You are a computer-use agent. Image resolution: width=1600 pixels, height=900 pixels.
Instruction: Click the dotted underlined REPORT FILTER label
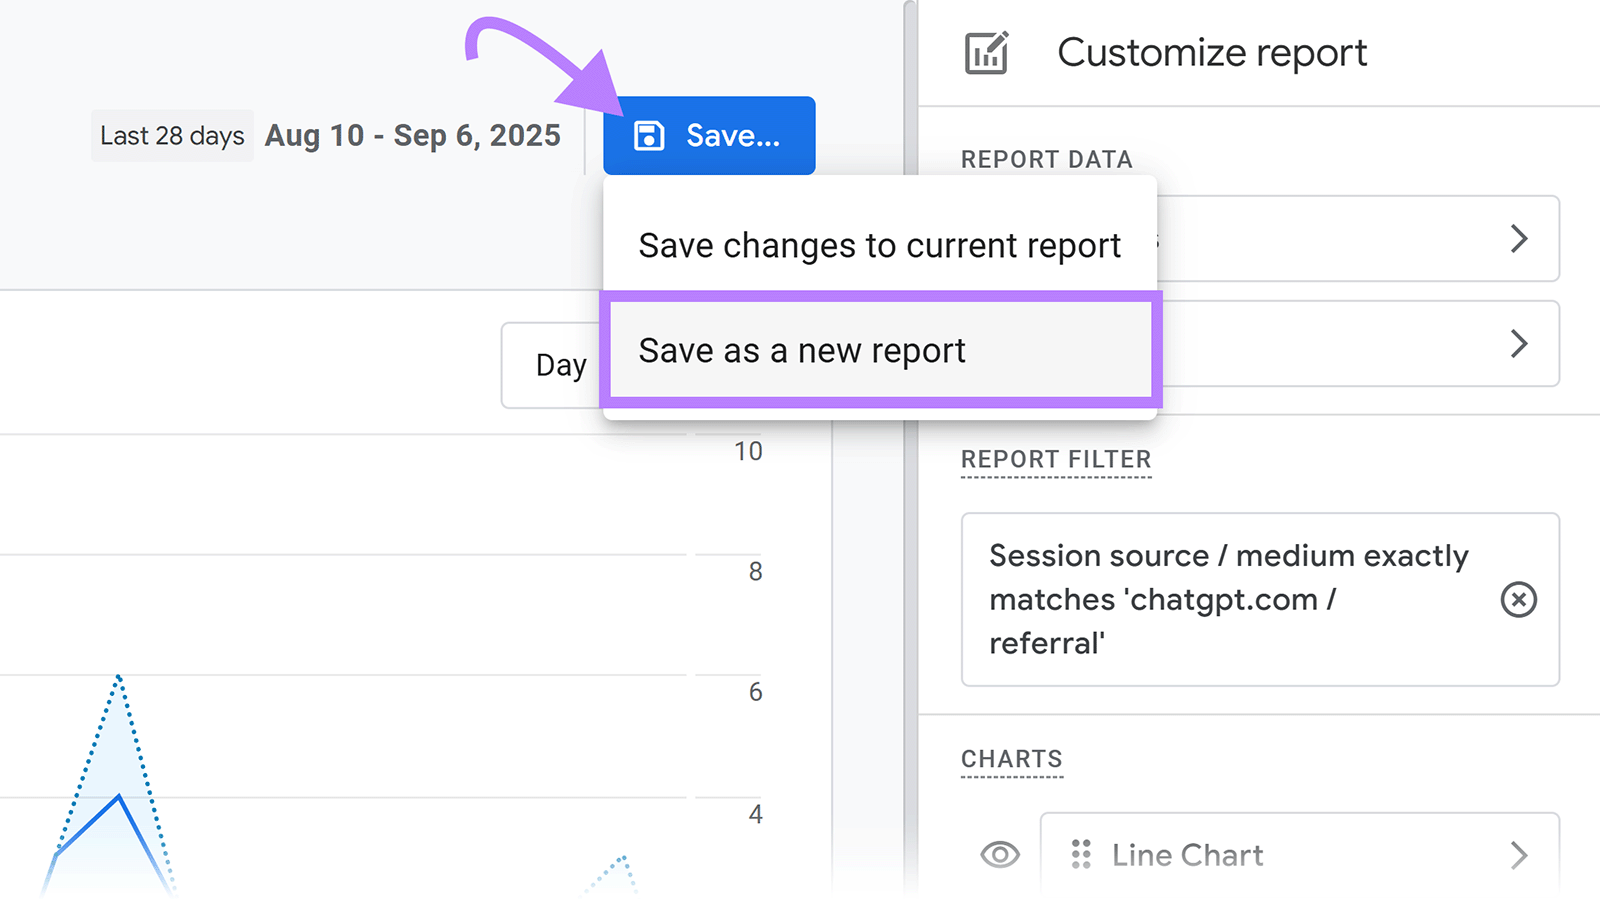(x=1055, y=459)
